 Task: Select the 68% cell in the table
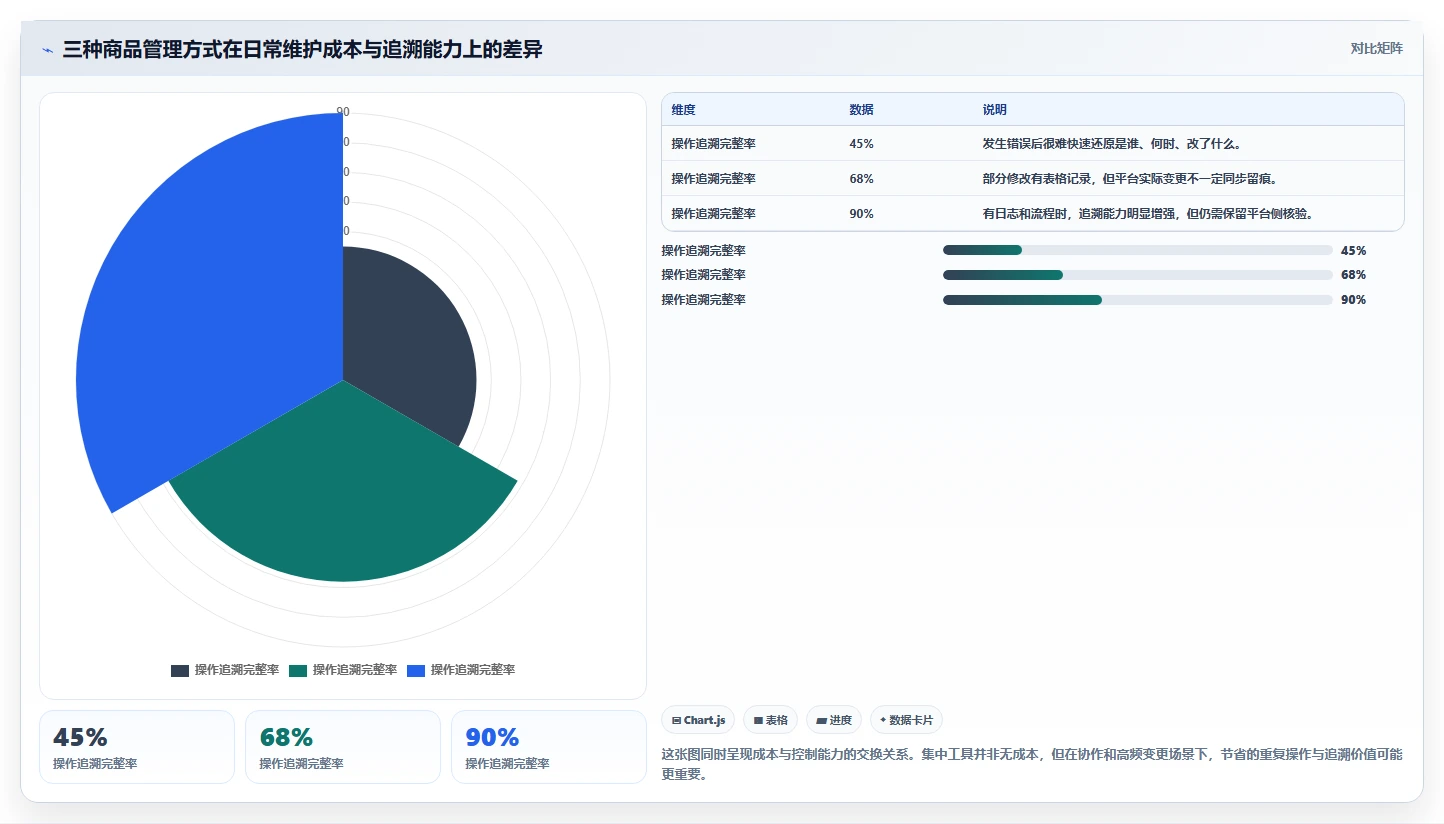click(x=862, y=179)
